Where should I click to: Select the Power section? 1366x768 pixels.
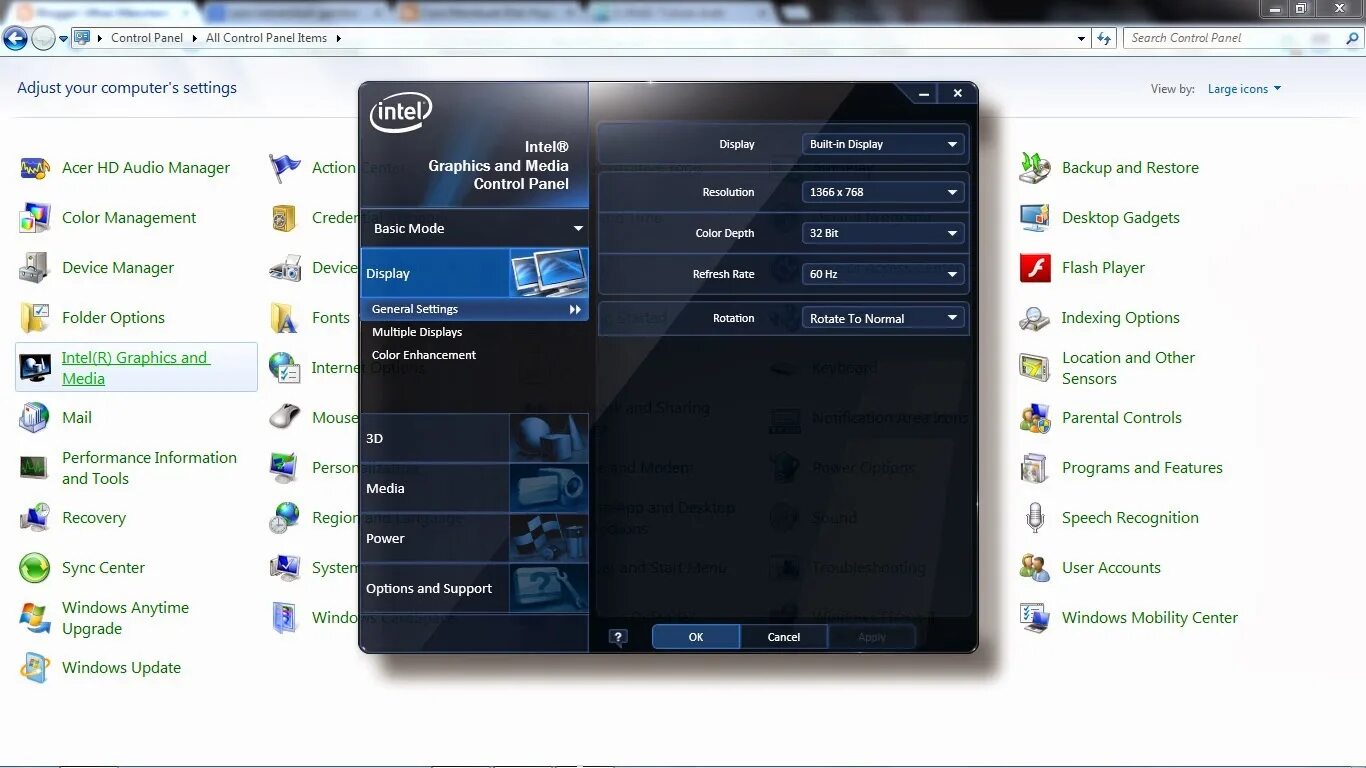(475, 538)
